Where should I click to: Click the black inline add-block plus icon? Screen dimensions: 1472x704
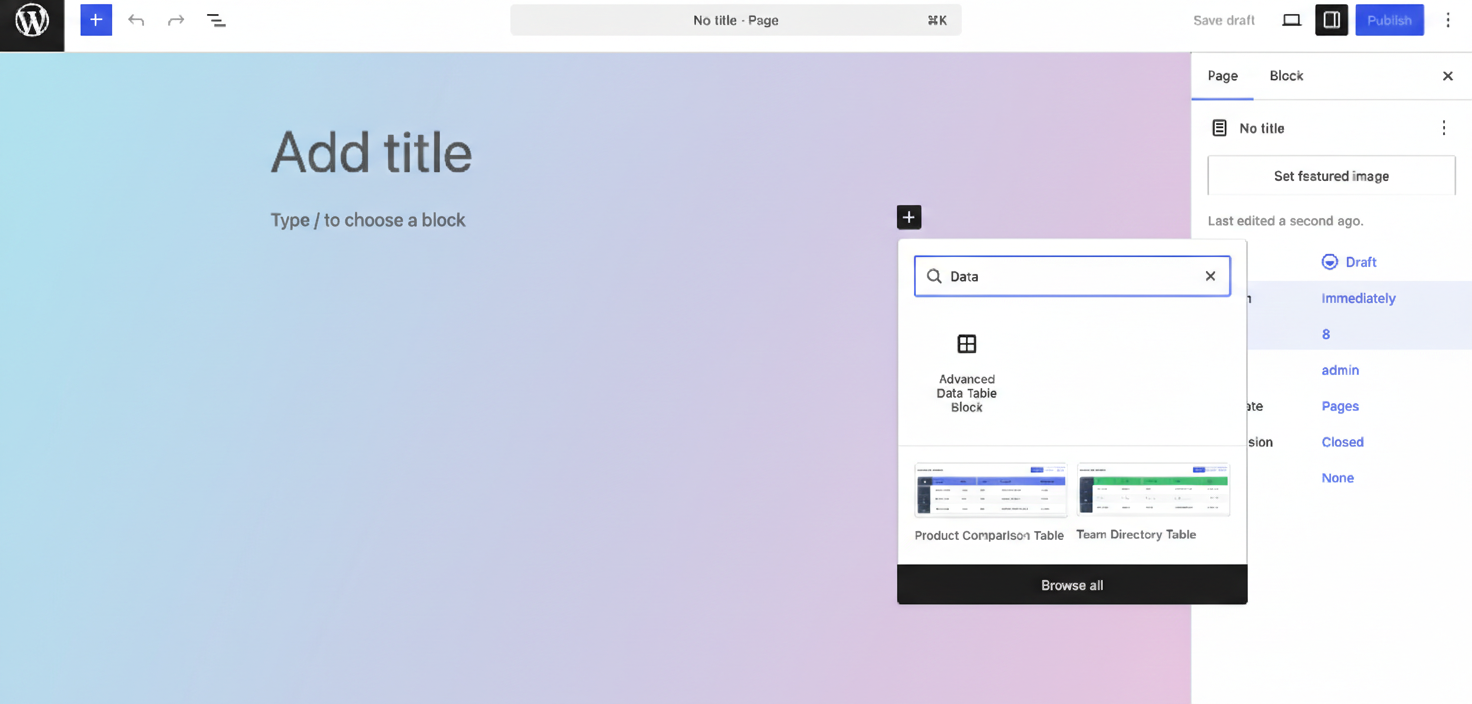[908, 217]
